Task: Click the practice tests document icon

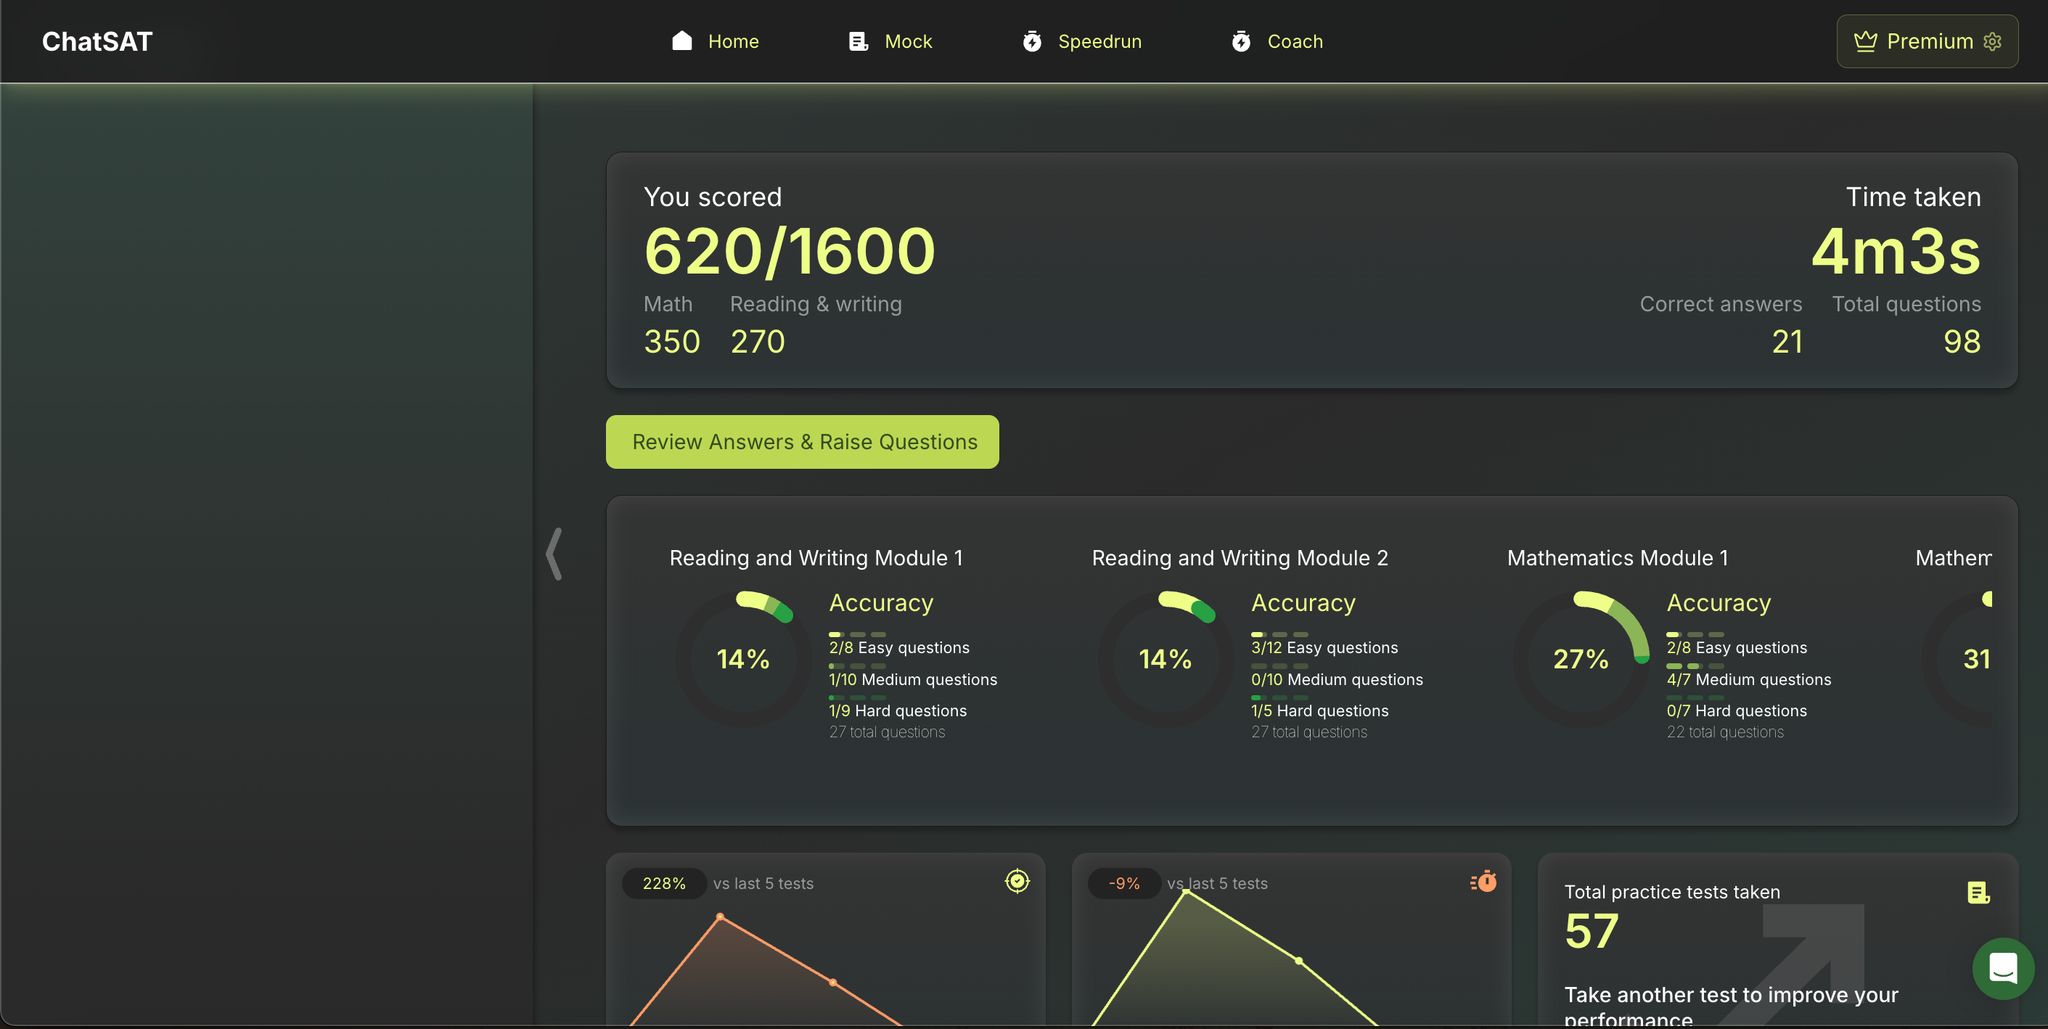Action: click(1978, 892)
